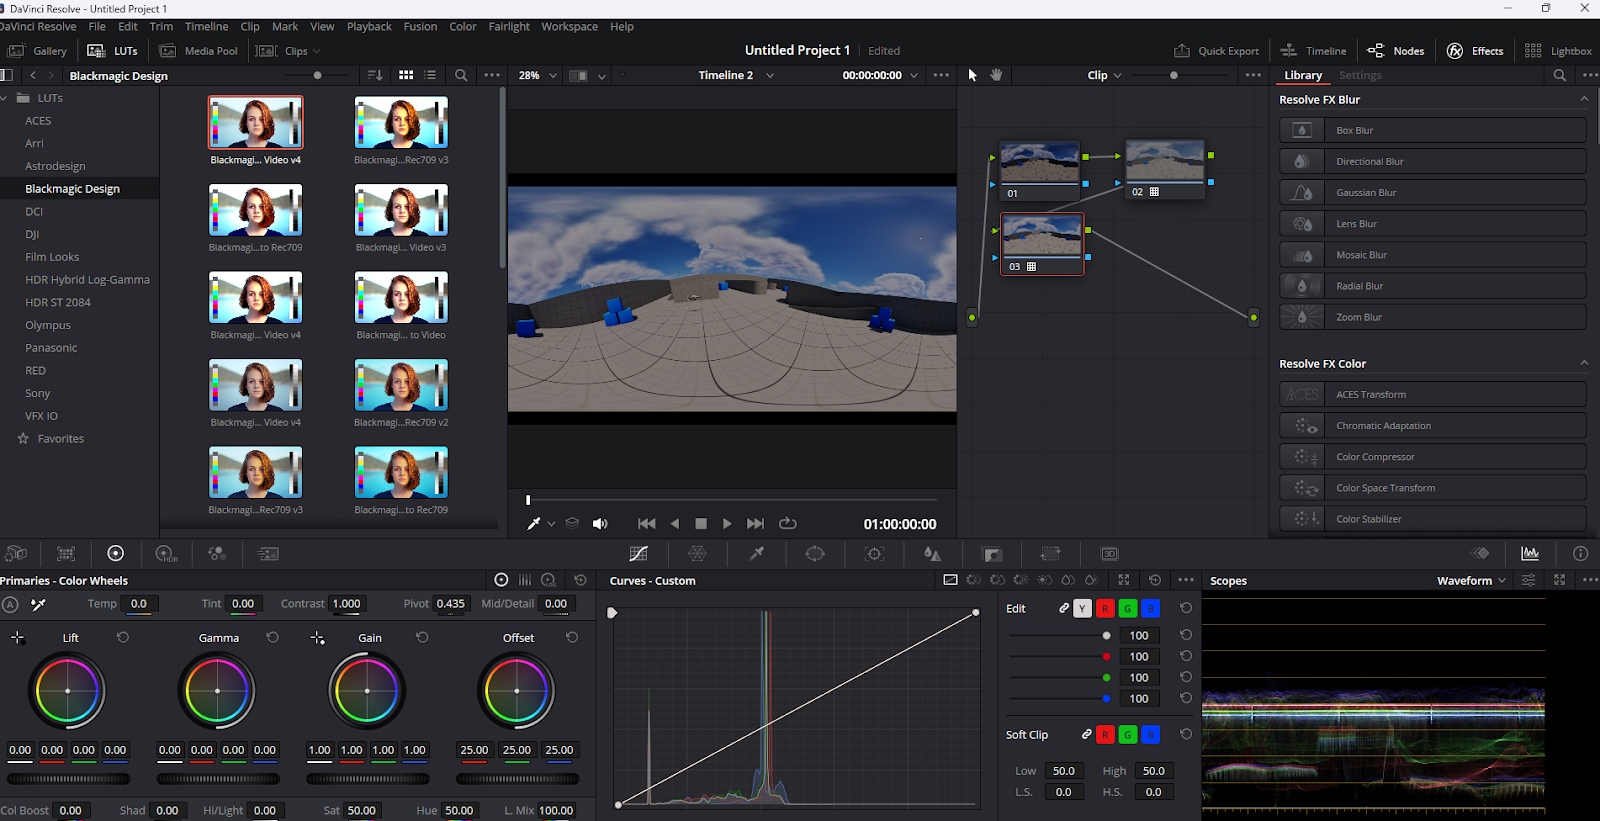1600x821 pixels.
Task: Select the pointer tool in node editor
Action: click(972, 75)
